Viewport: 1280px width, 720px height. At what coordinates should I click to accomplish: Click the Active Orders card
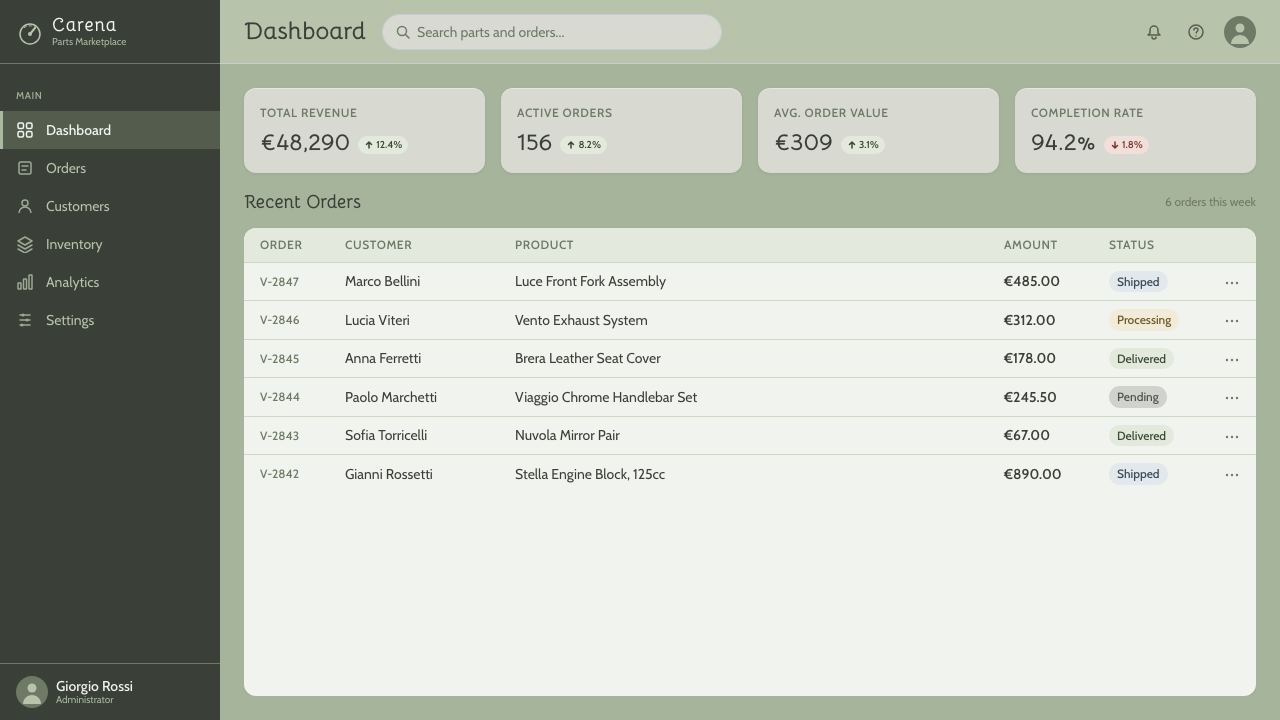pyautogui.click(x=621, y=130)
